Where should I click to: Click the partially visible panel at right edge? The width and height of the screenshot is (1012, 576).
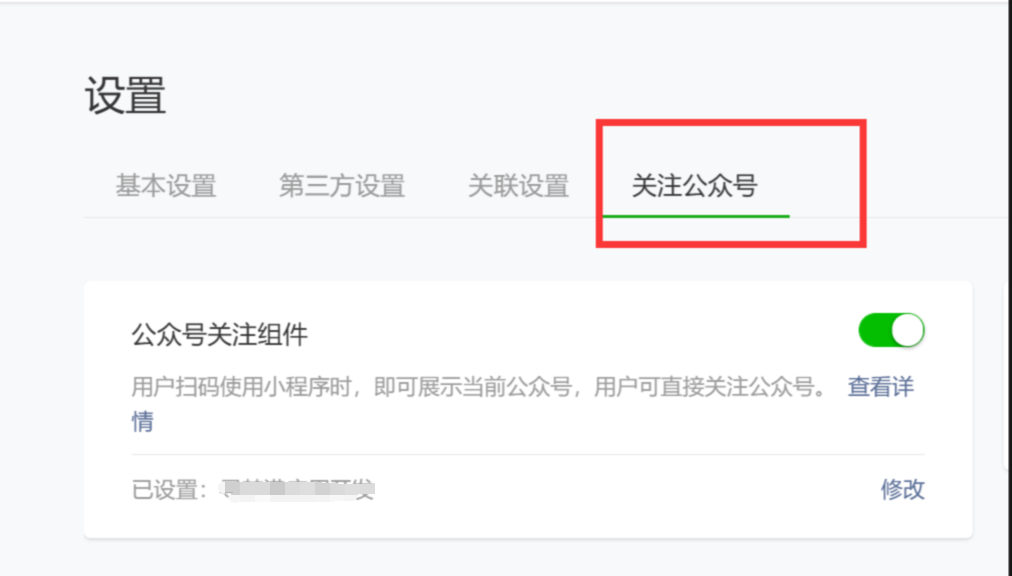click(1008, 375)
